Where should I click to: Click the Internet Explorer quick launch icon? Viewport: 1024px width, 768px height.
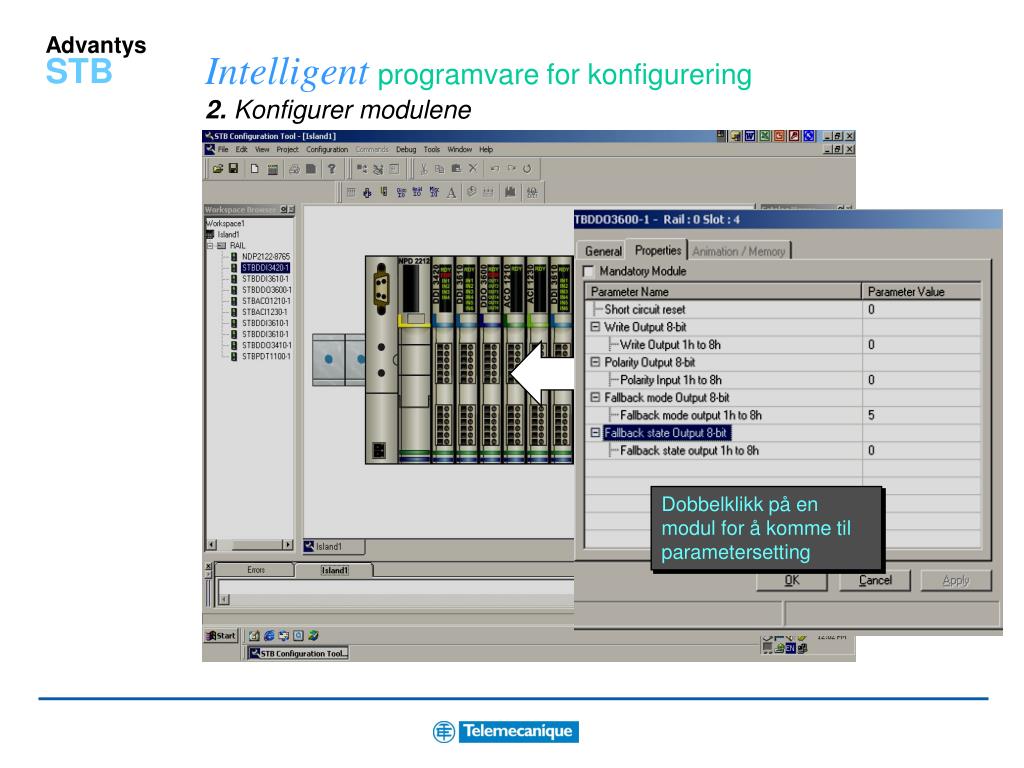[x=268, y=635]
